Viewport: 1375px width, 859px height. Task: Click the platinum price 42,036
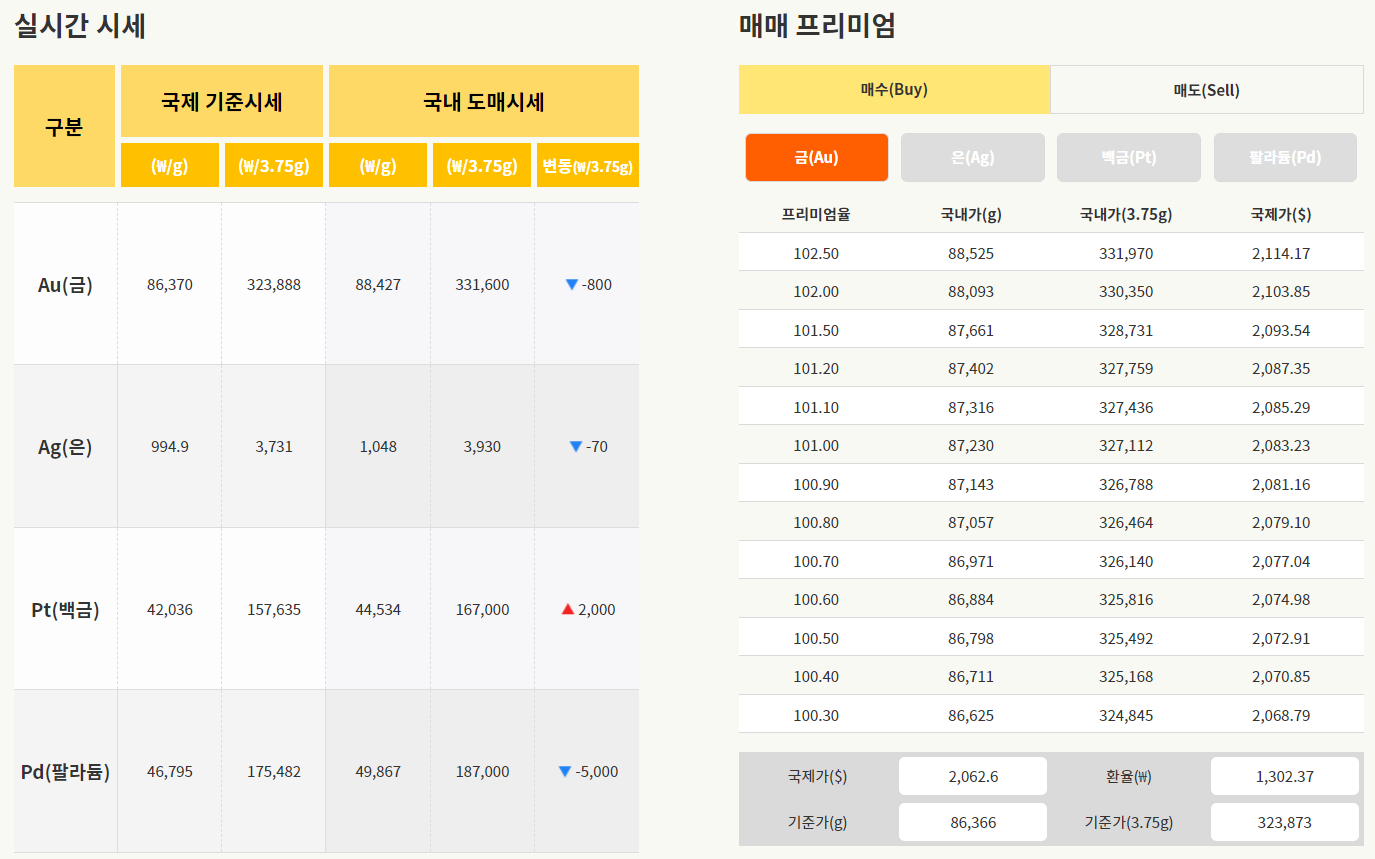pyautogui.click(x=169, y=609)
